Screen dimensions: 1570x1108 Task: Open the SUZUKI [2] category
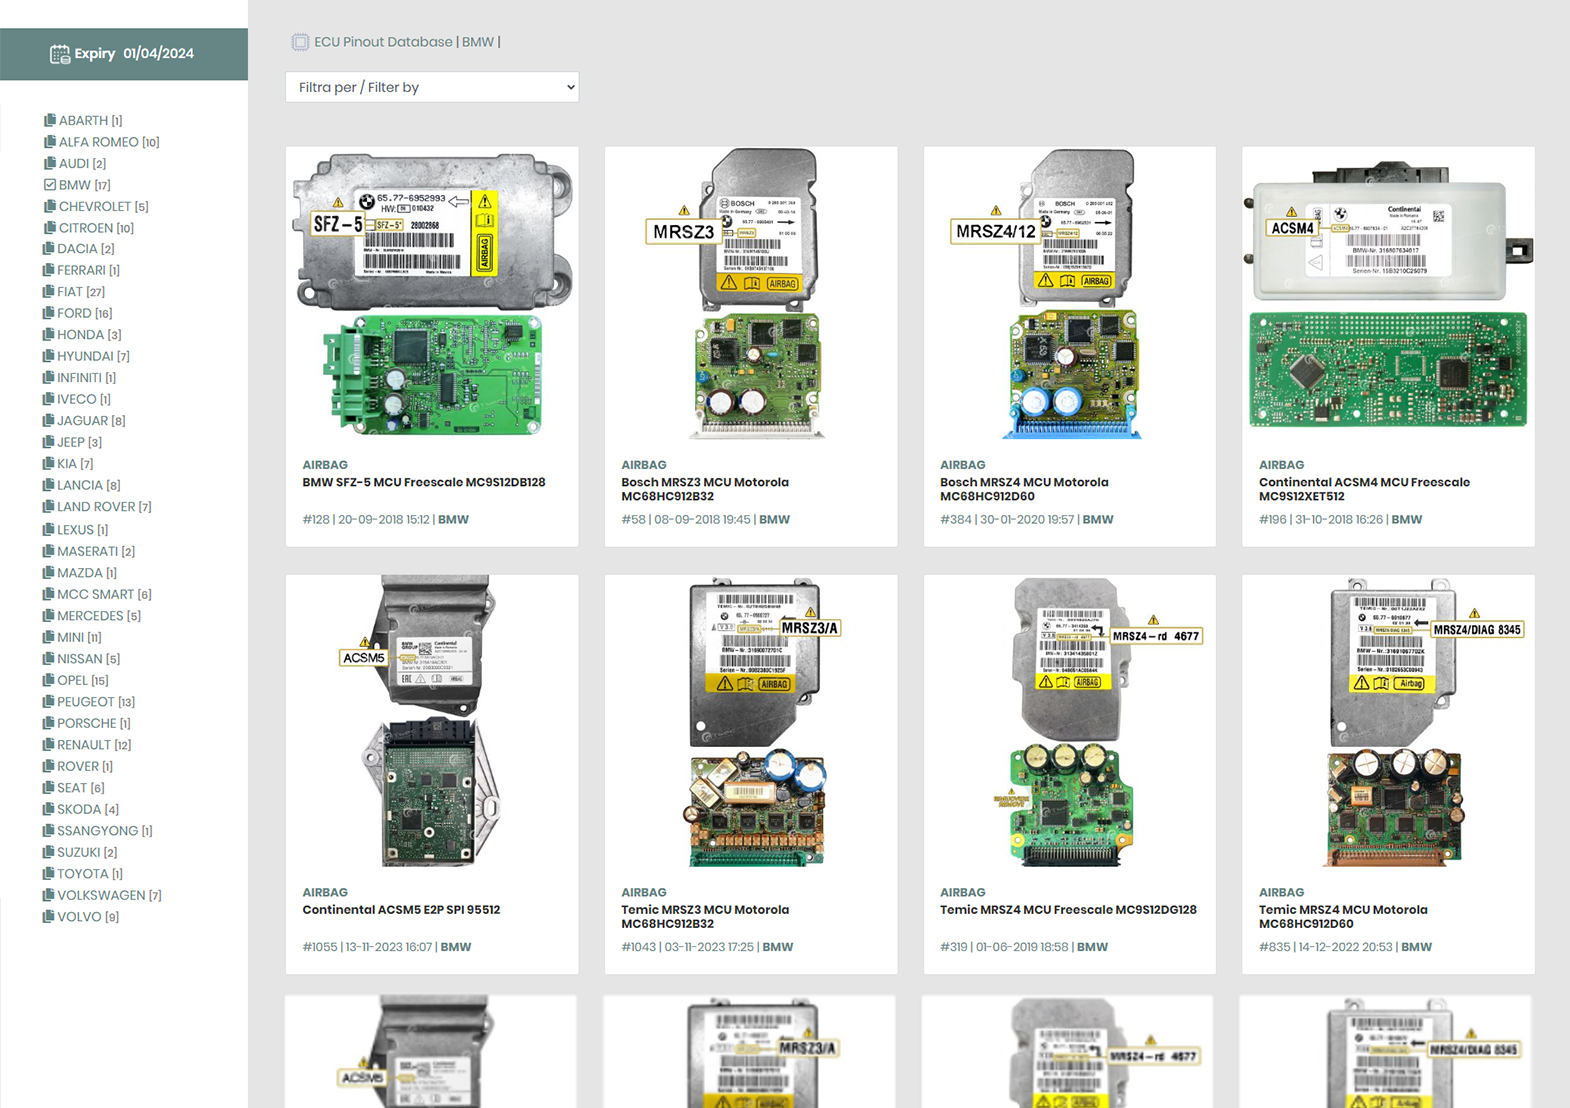pos(80,852)
